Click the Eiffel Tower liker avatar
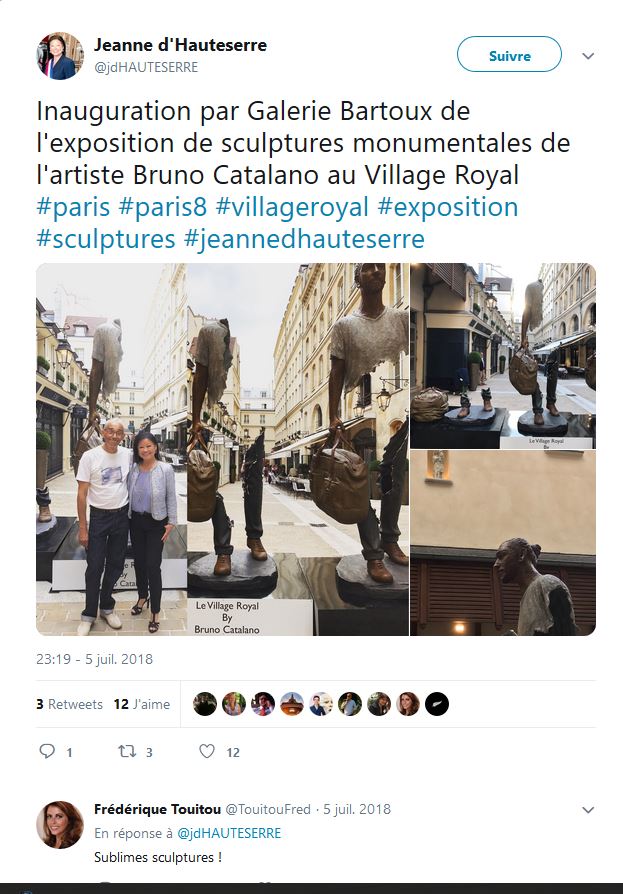The image size is (623, 894). point(292,704)
